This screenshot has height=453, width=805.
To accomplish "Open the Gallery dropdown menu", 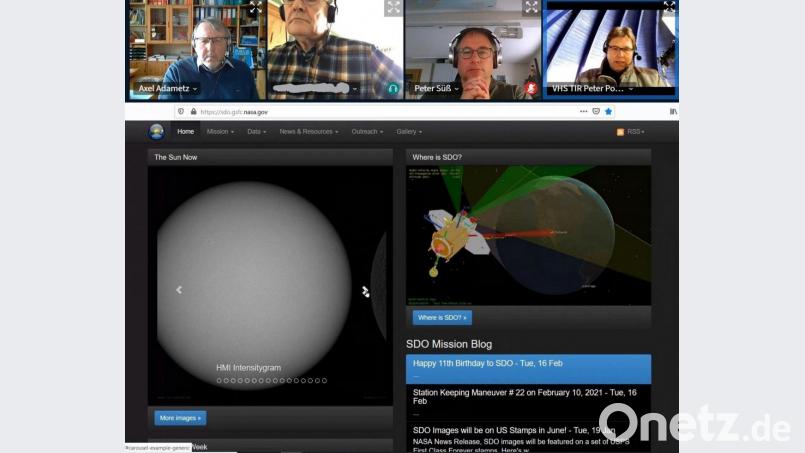I will (x=409, y=132).
